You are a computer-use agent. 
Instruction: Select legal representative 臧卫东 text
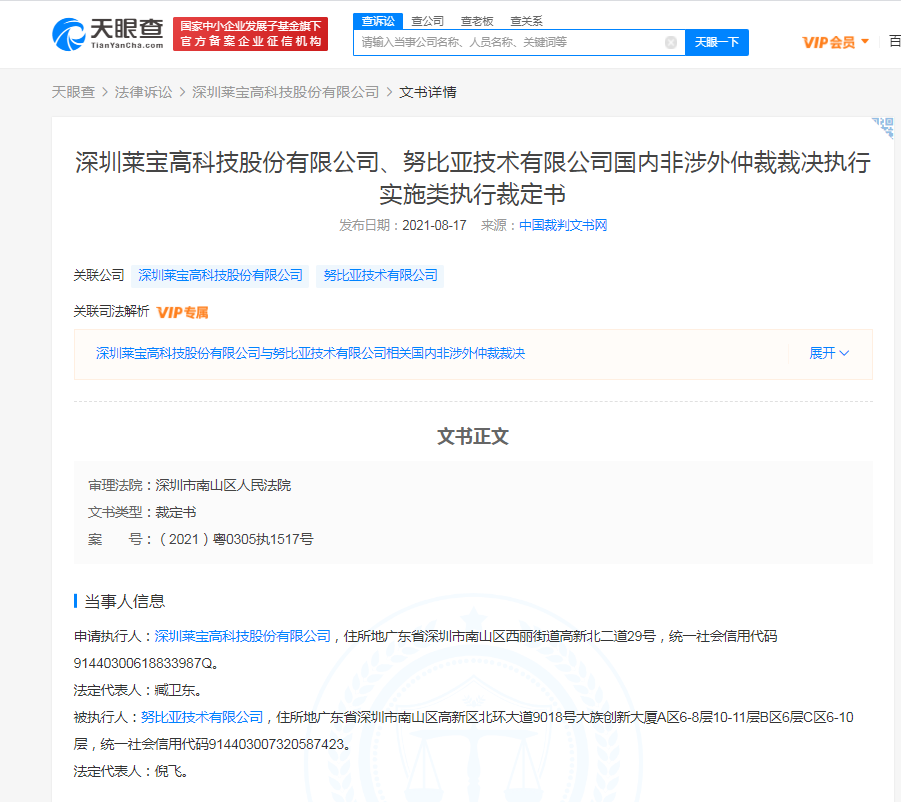coord(175,691)
